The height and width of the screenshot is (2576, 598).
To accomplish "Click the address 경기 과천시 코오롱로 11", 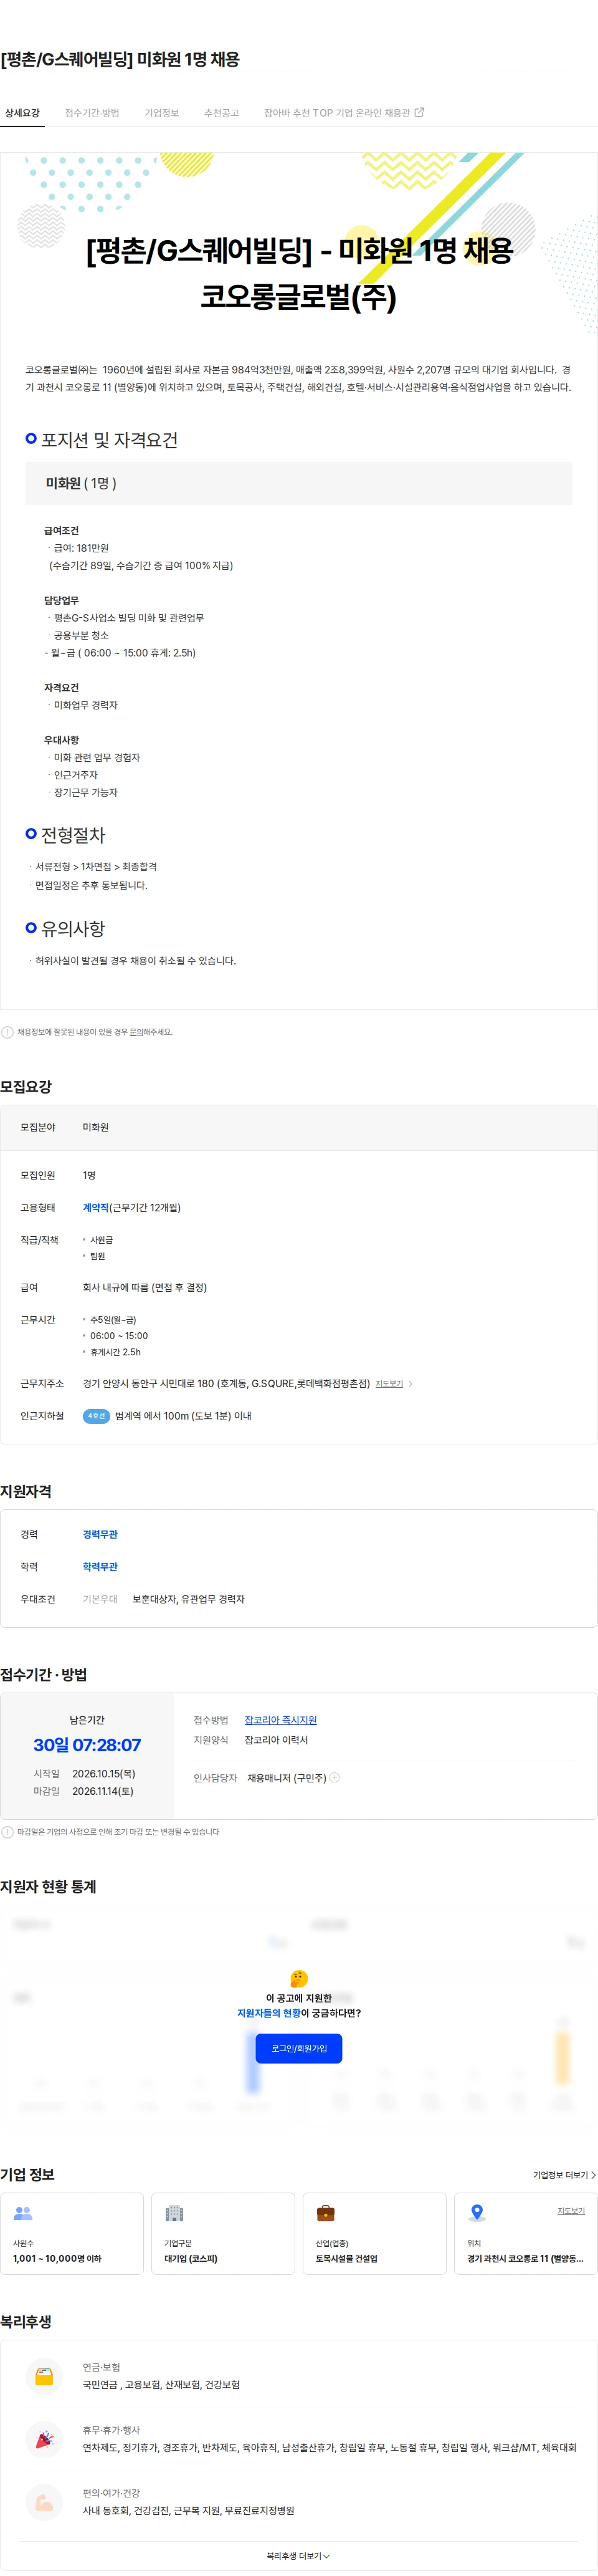I will pos(525,2259).
